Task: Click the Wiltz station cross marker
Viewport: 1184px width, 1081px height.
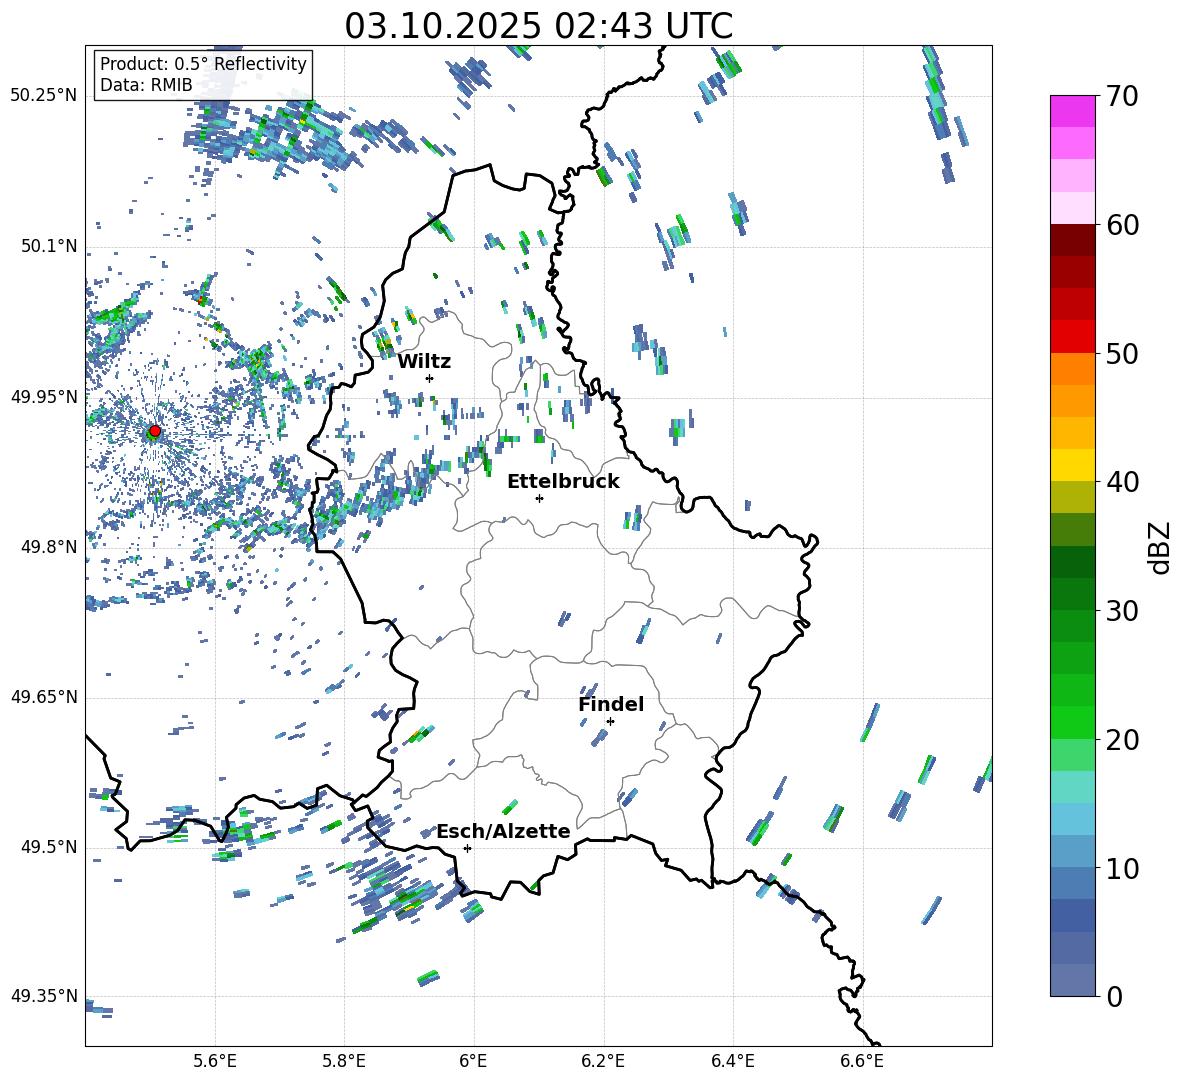Action: [x=429, y=378]
